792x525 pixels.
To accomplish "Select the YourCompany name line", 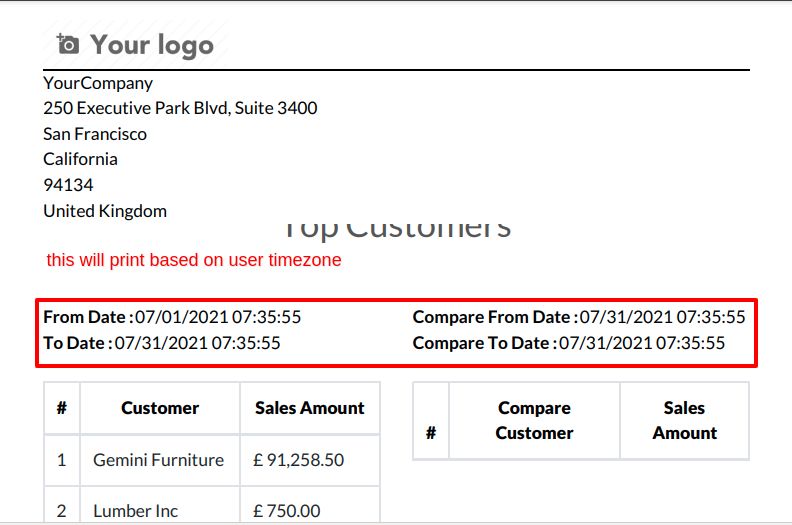I will click(98, 83).
